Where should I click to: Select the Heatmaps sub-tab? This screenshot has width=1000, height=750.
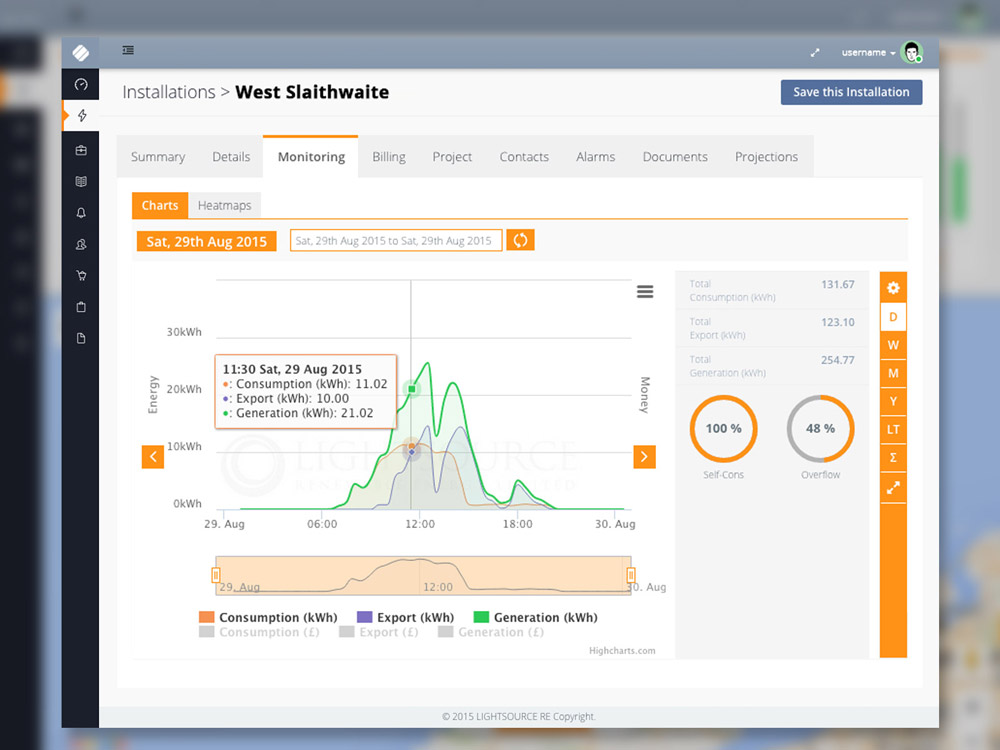(x=224, y=206)
